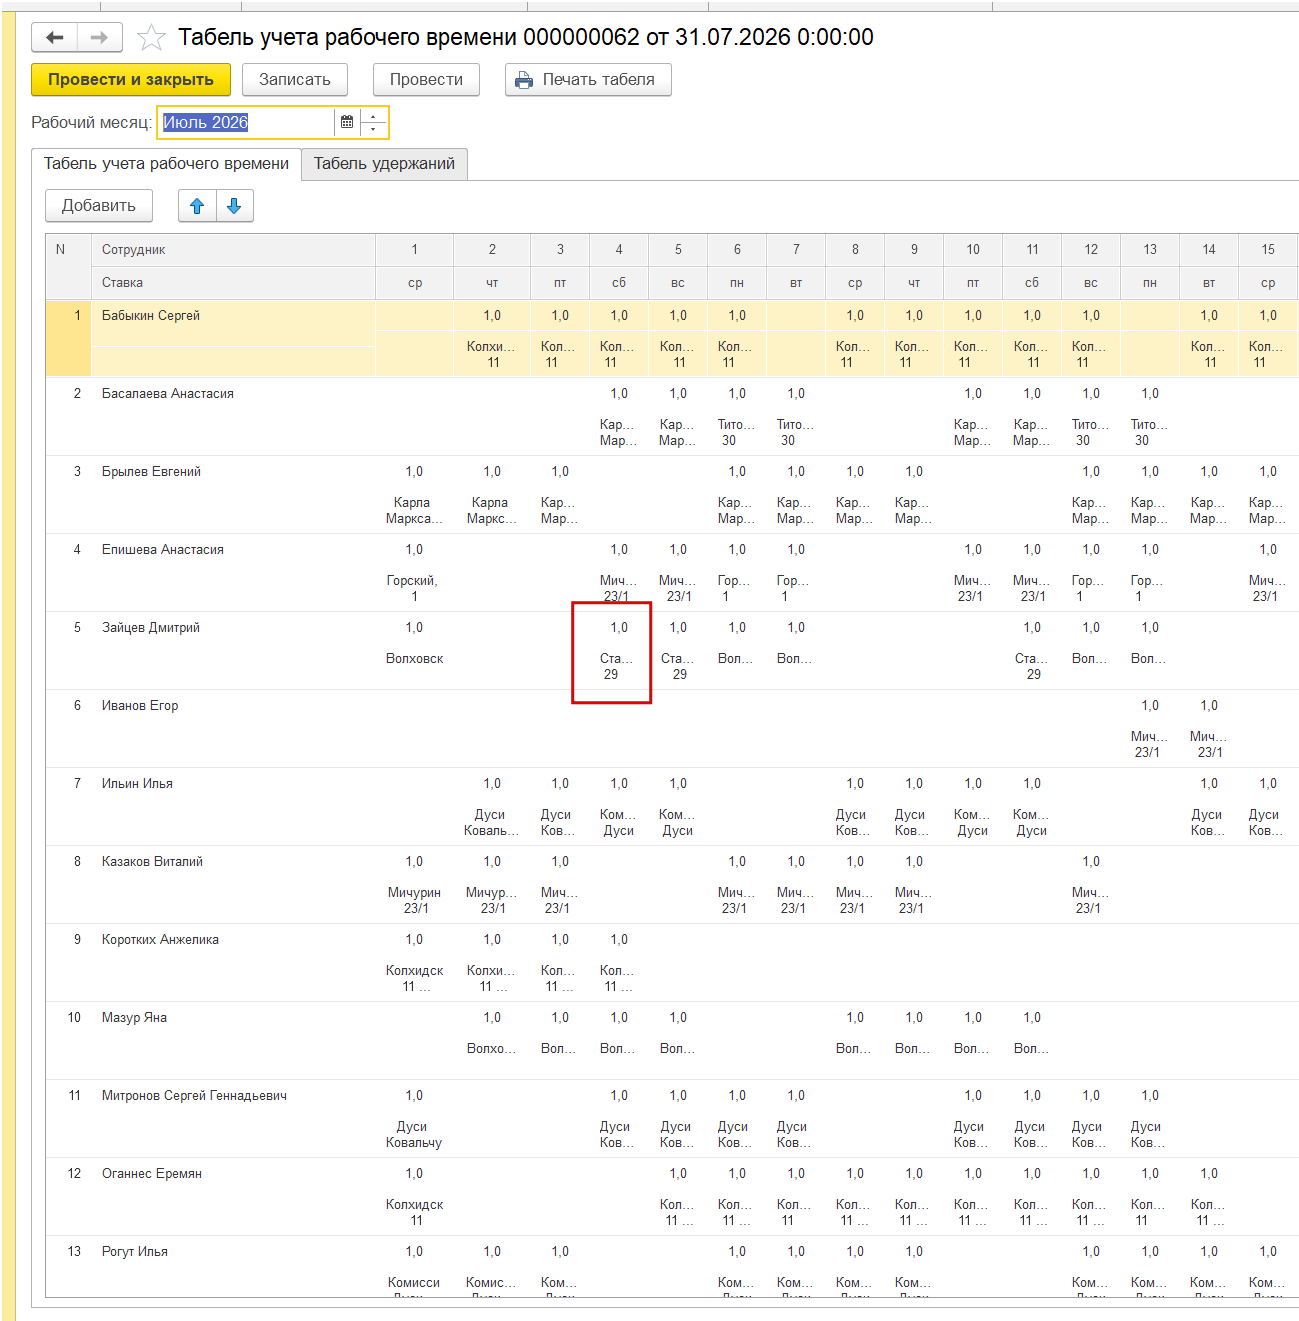Screen dimensions: 1299x1321
Task: Select the Сотрудник column header
Action: pyautogui.click(x=234, y=250)
